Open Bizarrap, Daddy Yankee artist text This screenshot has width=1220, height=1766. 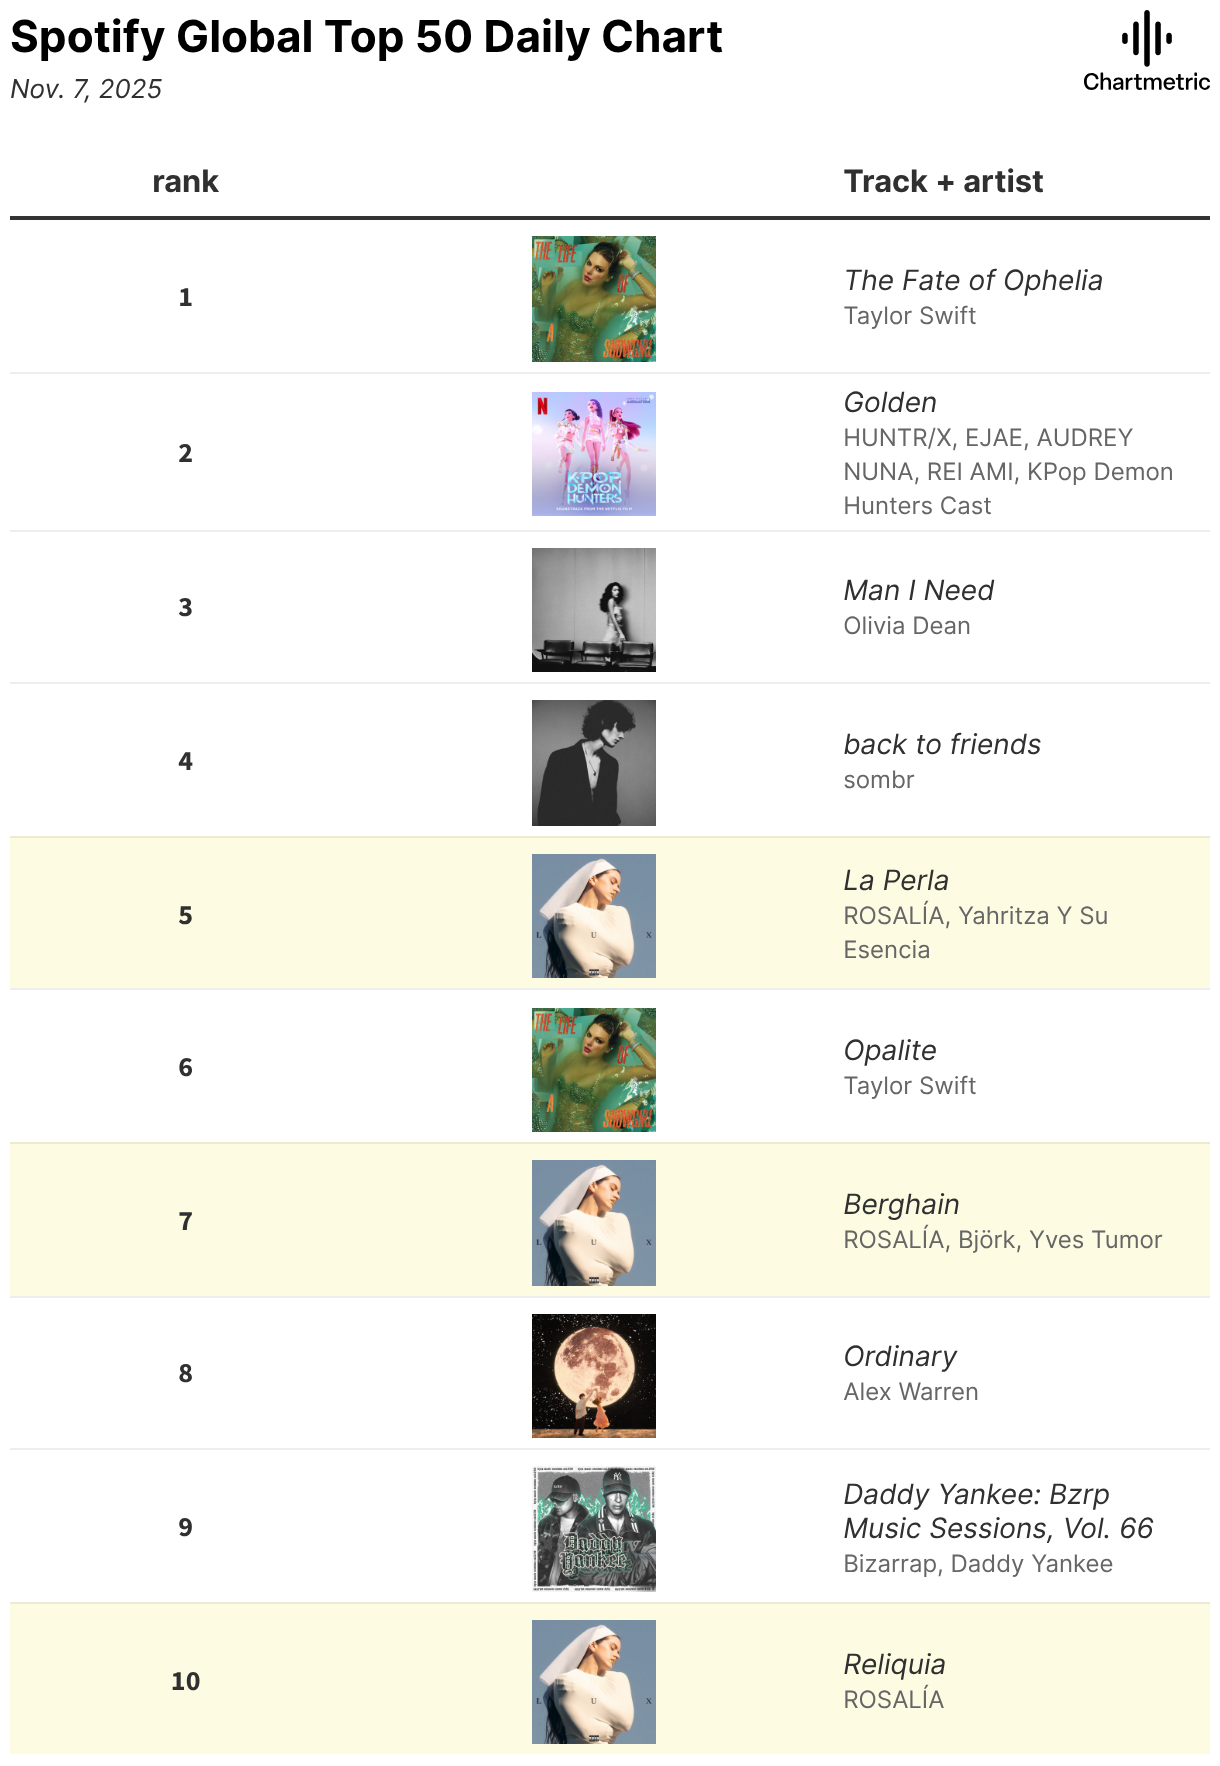[978, 1564]
